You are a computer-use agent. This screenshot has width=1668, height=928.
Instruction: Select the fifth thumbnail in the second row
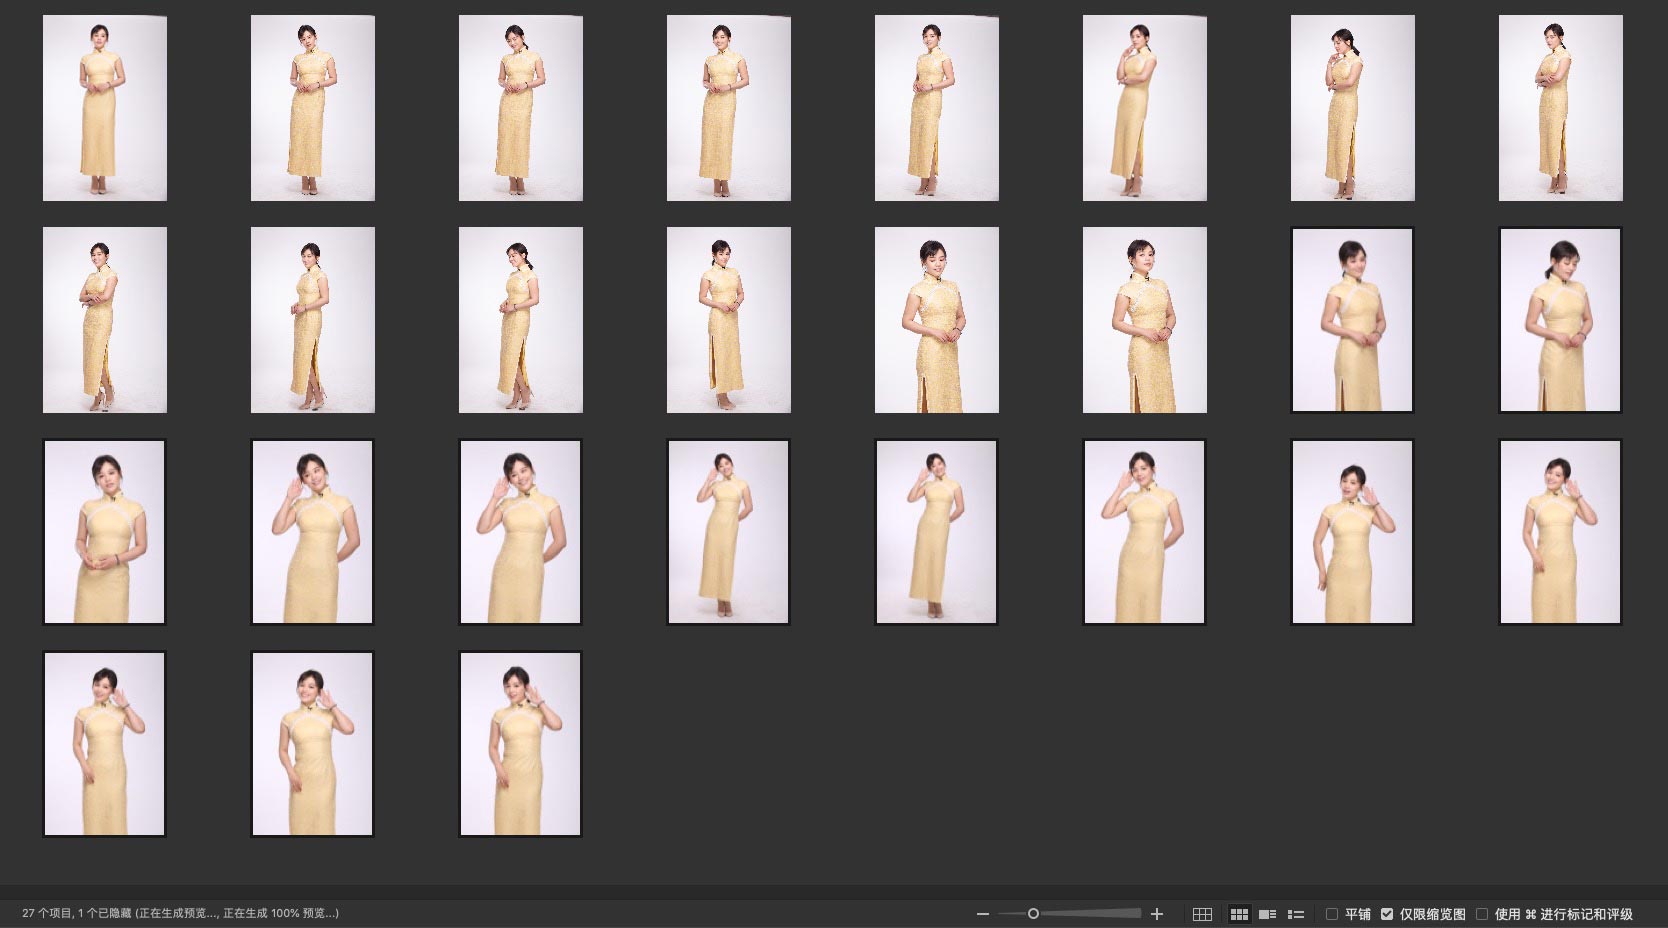point(936,320)
